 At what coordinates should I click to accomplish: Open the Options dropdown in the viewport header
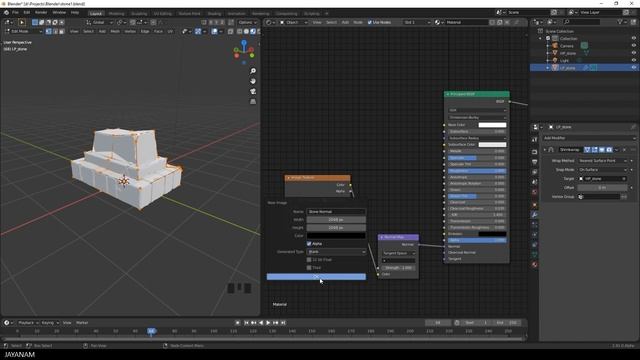point(247,22)
